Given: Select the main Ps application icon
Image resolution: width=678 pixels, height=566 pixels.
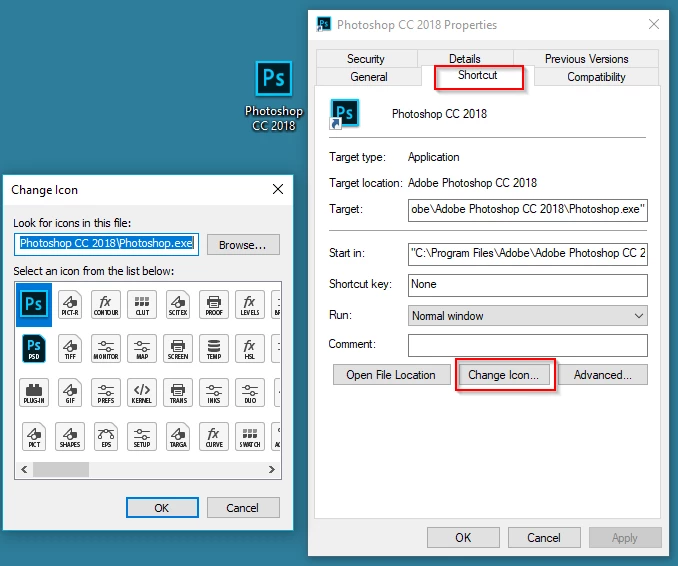Looking at the screenshot, I should pos(34,304).
